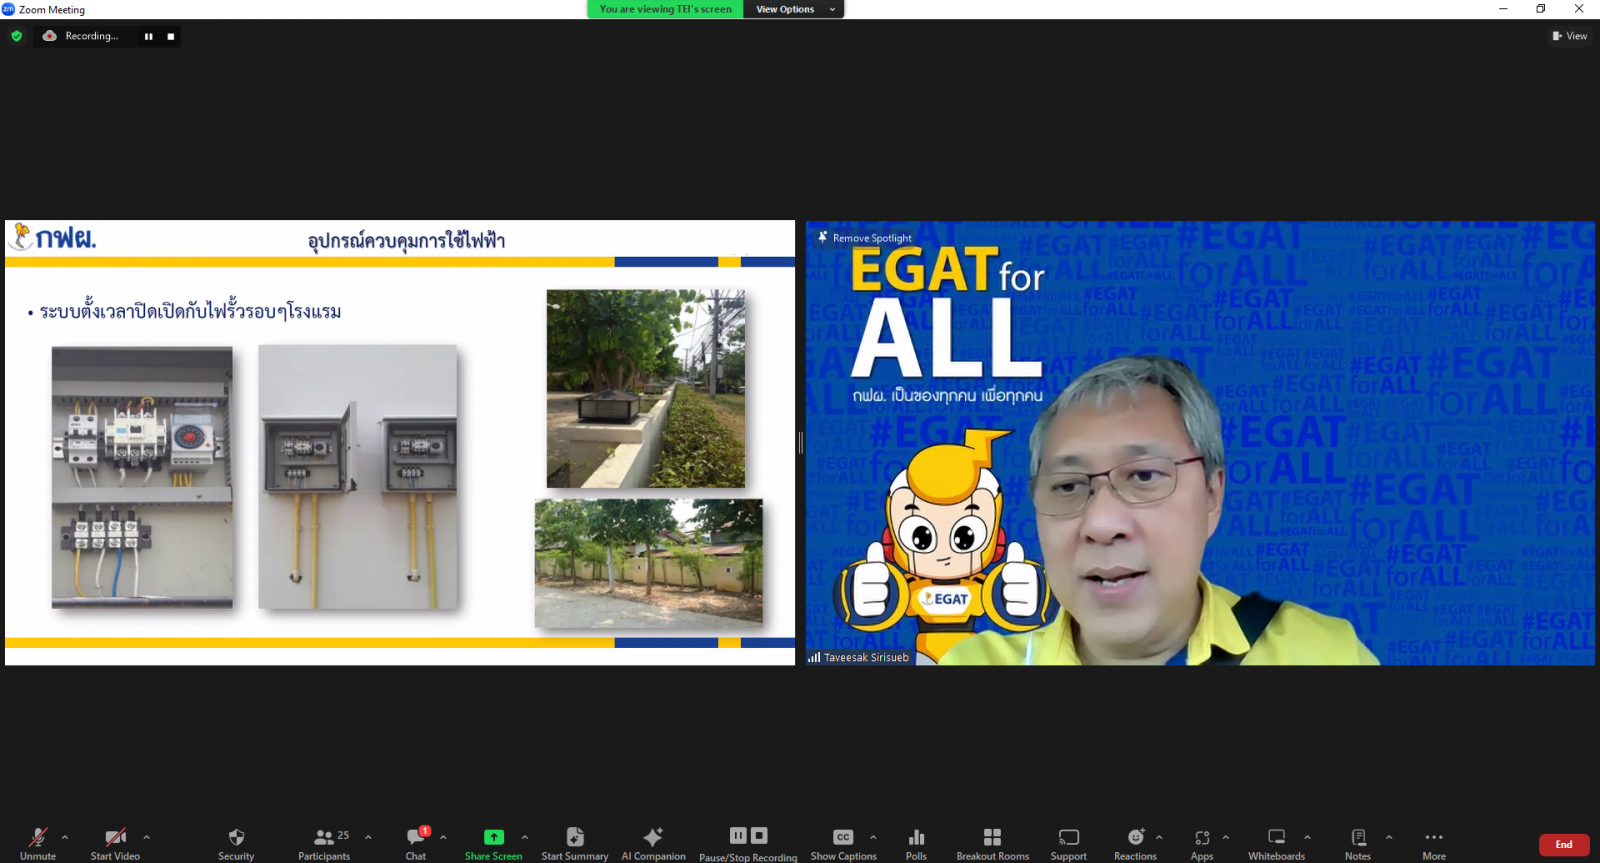The image size is (1600, 863).
Task: Click the Zoom Meeting title bar icon
Action: tap(8, 9)
